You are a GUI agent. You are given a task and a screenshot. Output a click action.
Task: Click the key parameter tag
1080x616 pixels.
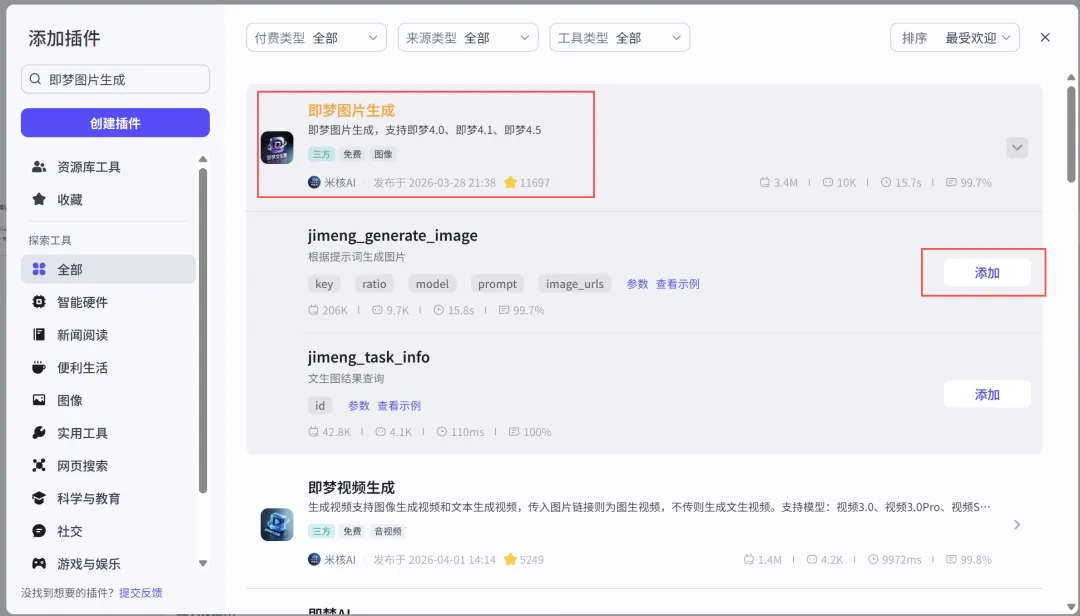324,284
